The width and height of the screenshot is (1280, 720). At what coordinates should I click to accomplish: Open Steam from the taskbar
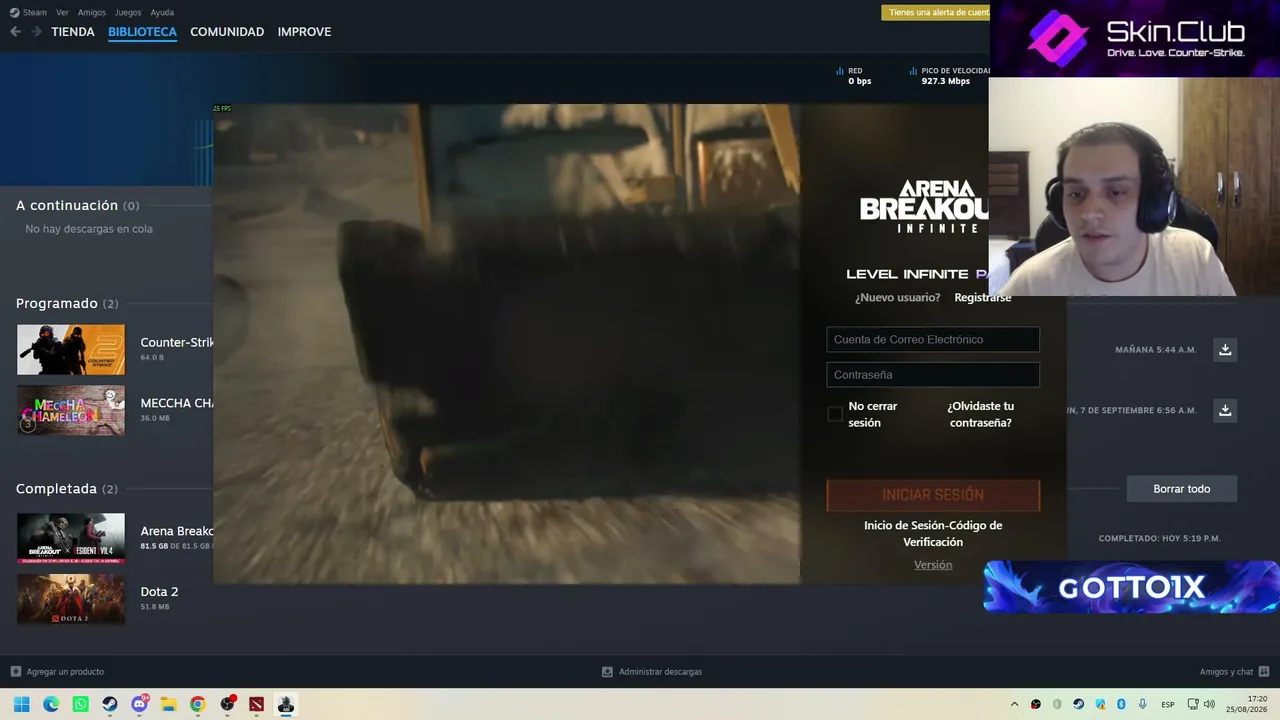(110, 704)
